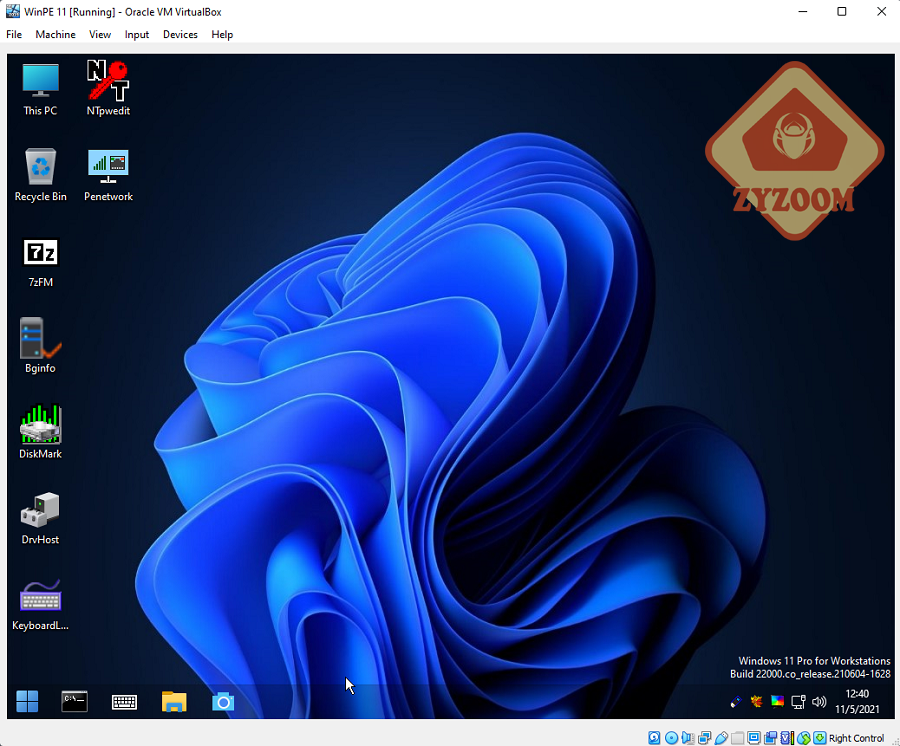Select the Bginfo desktop icon

pyautogui.click(x=40, y=346)
